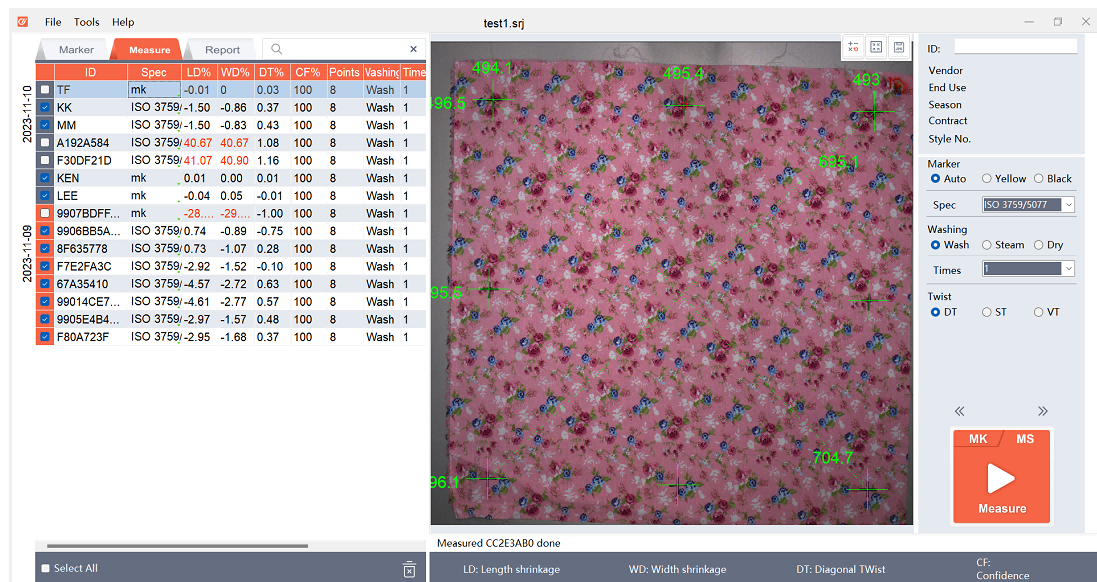The height and width of the screenshot is (582, 1097).
Task: Open the Tools menu
Action: point(87,22)
